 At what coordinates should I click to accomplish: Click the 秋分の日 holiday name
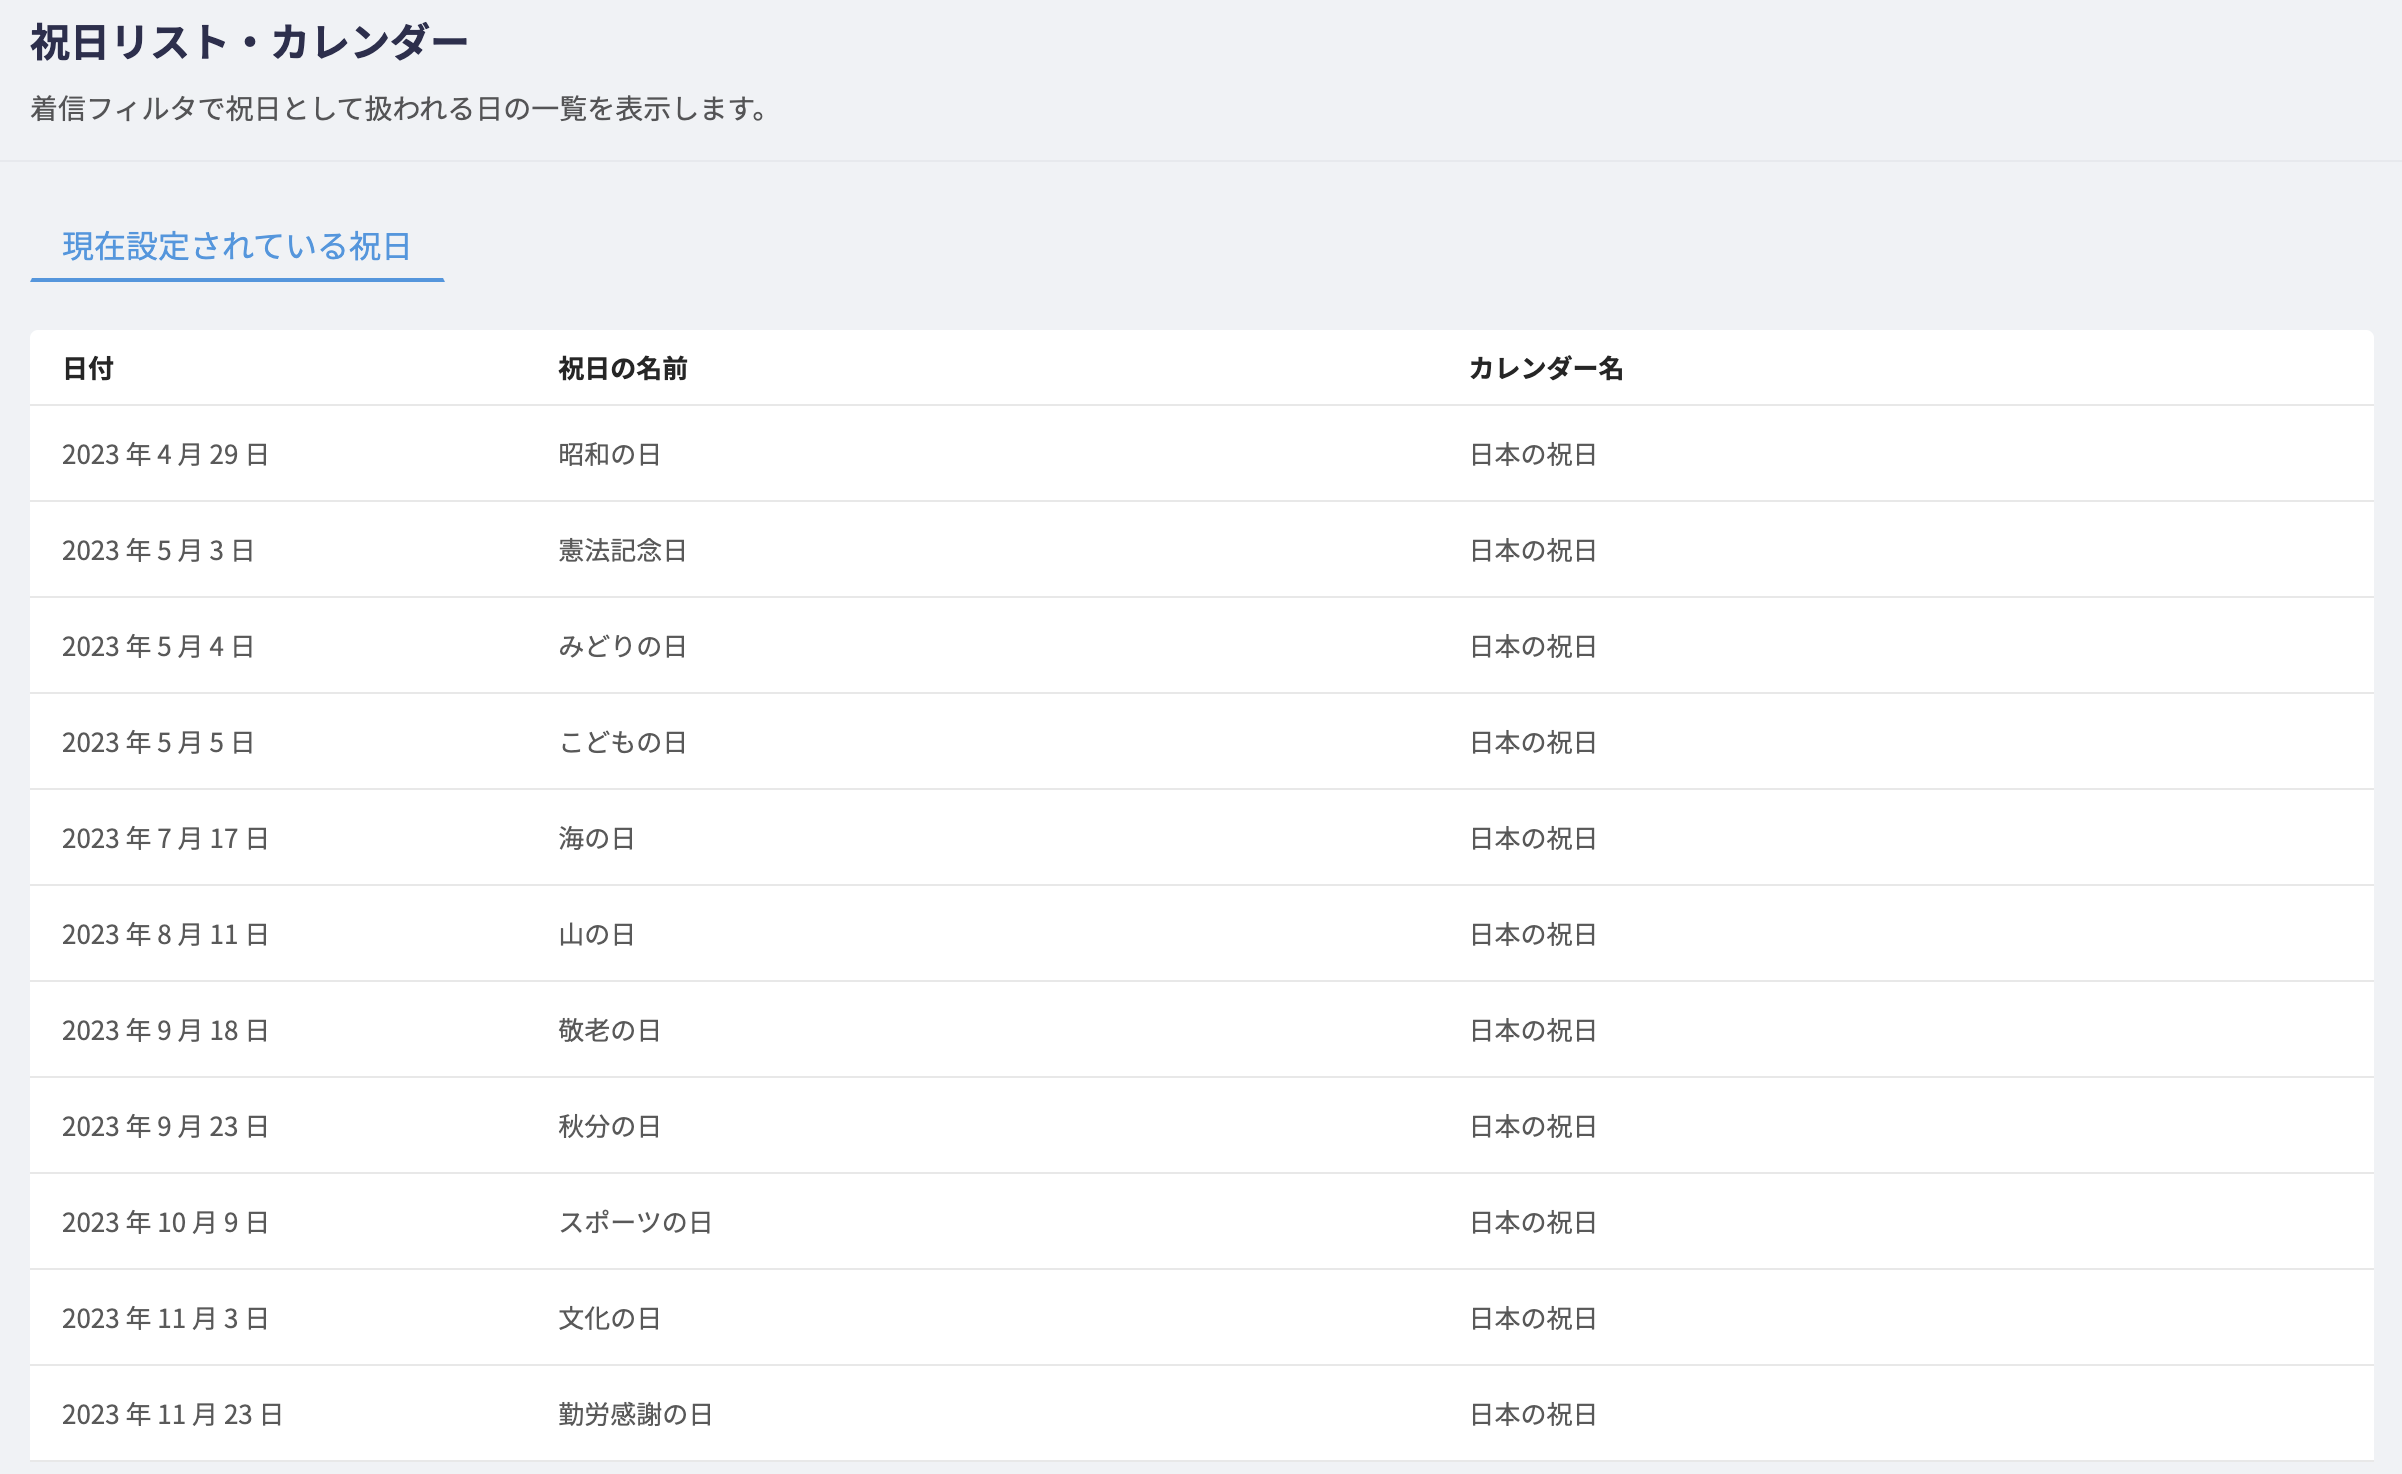[609, 1126]
